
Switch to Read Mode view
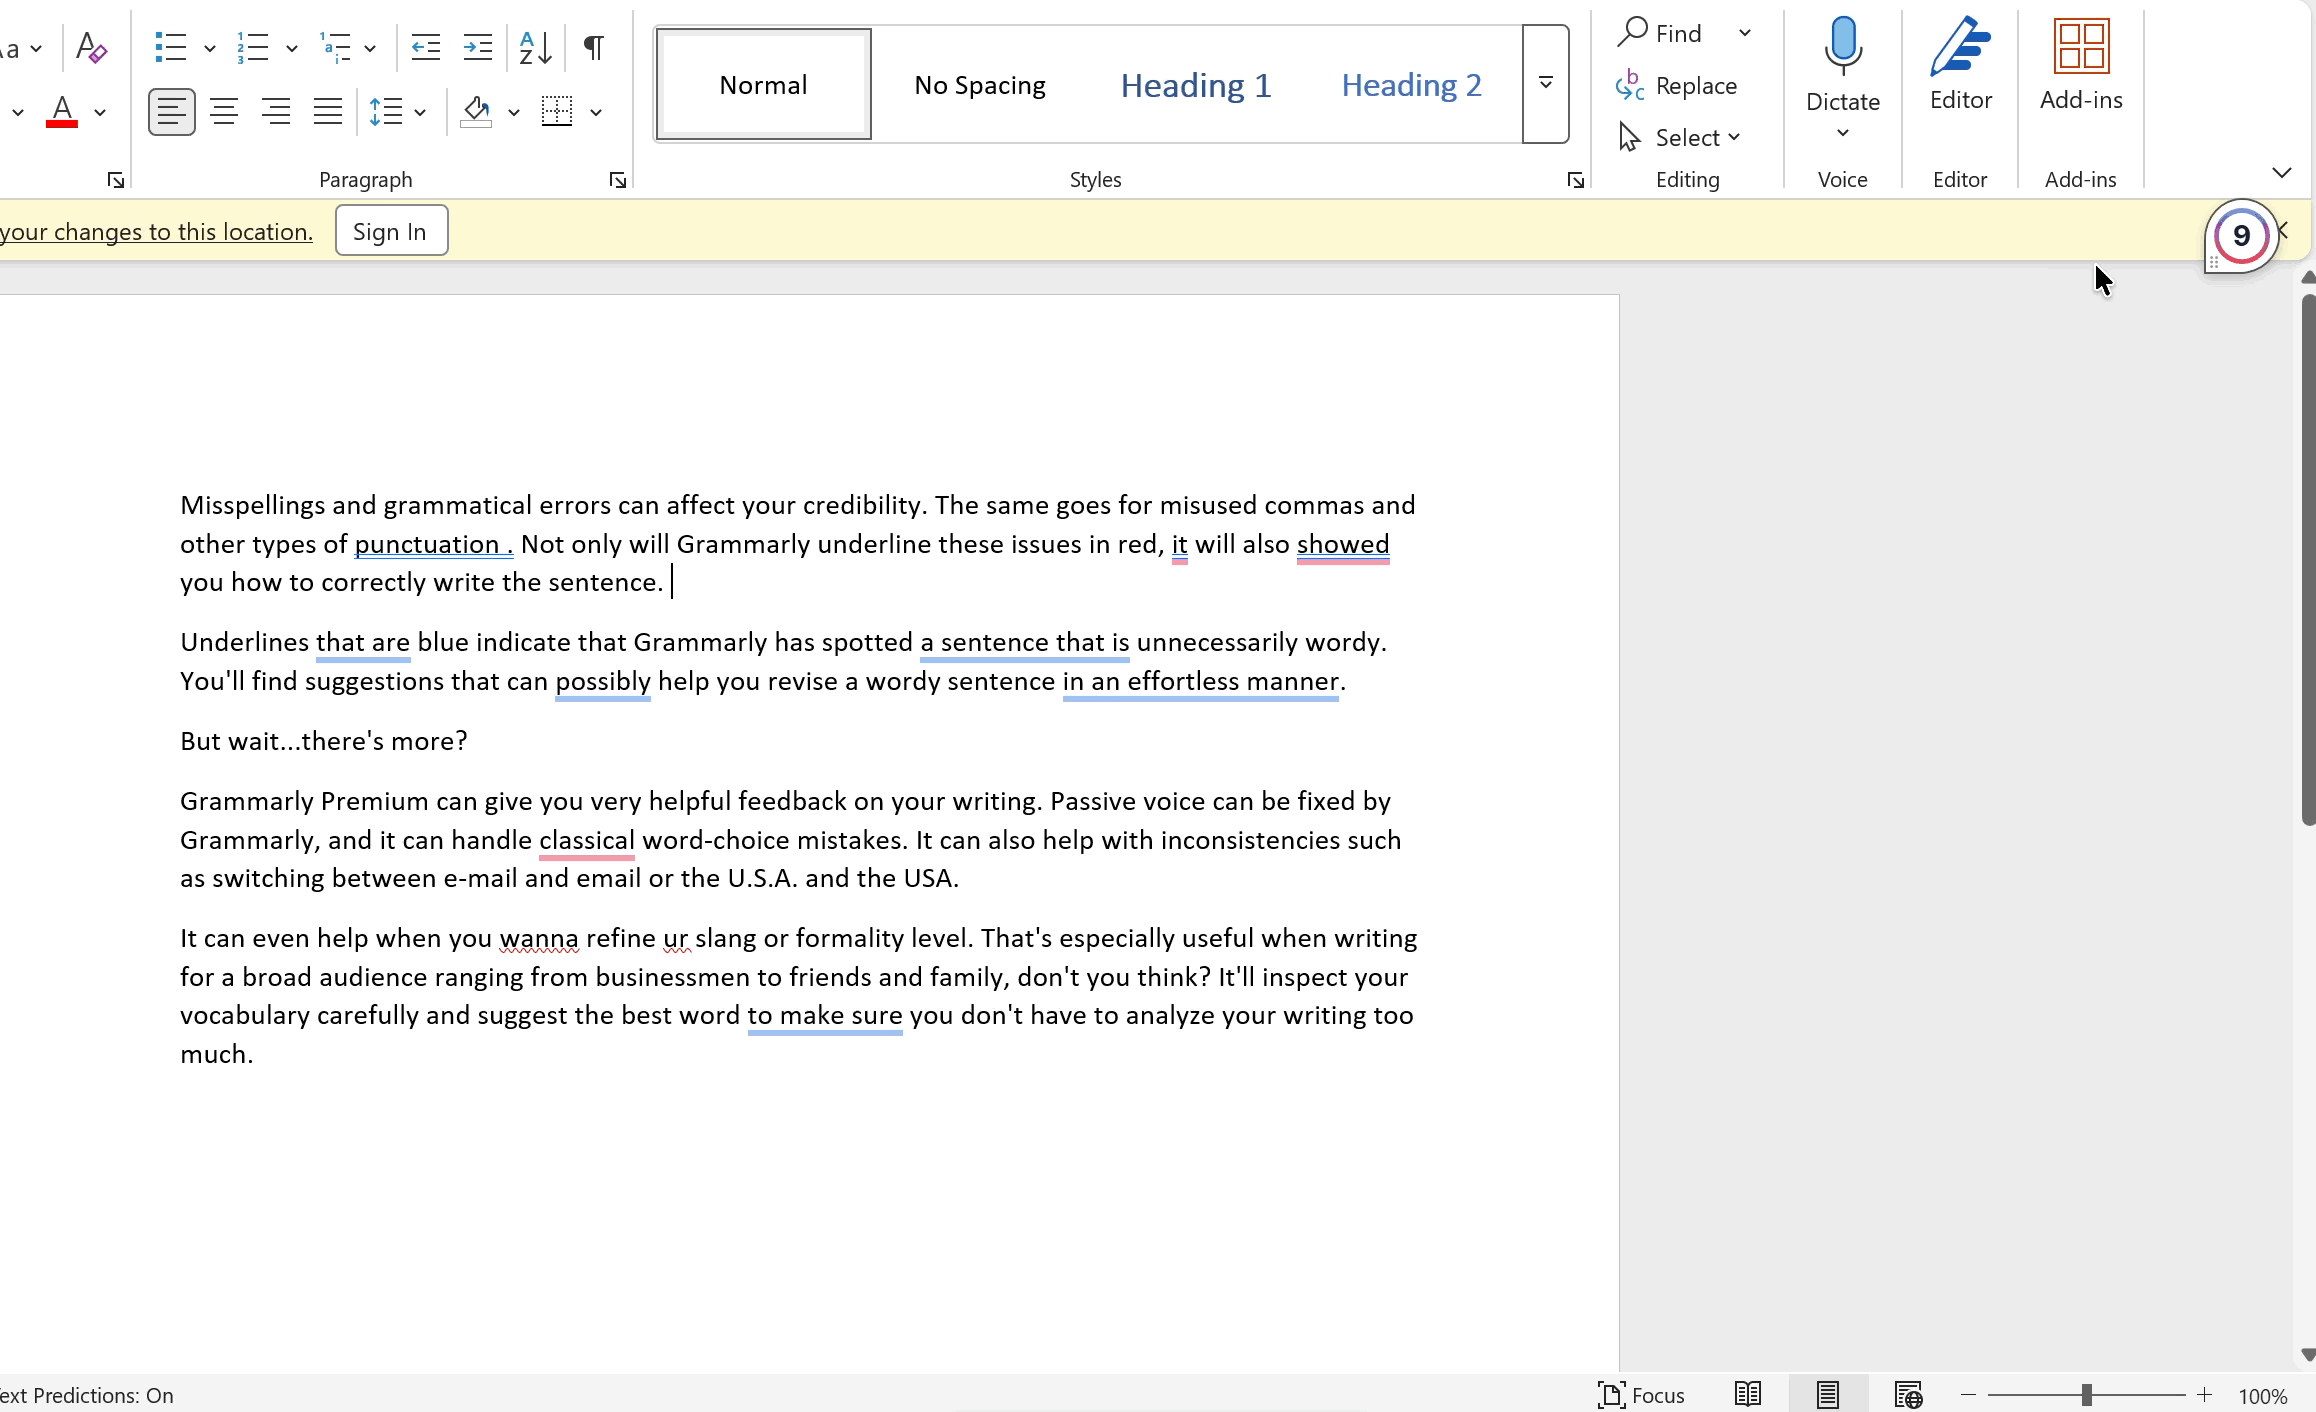point(1748,1395)
